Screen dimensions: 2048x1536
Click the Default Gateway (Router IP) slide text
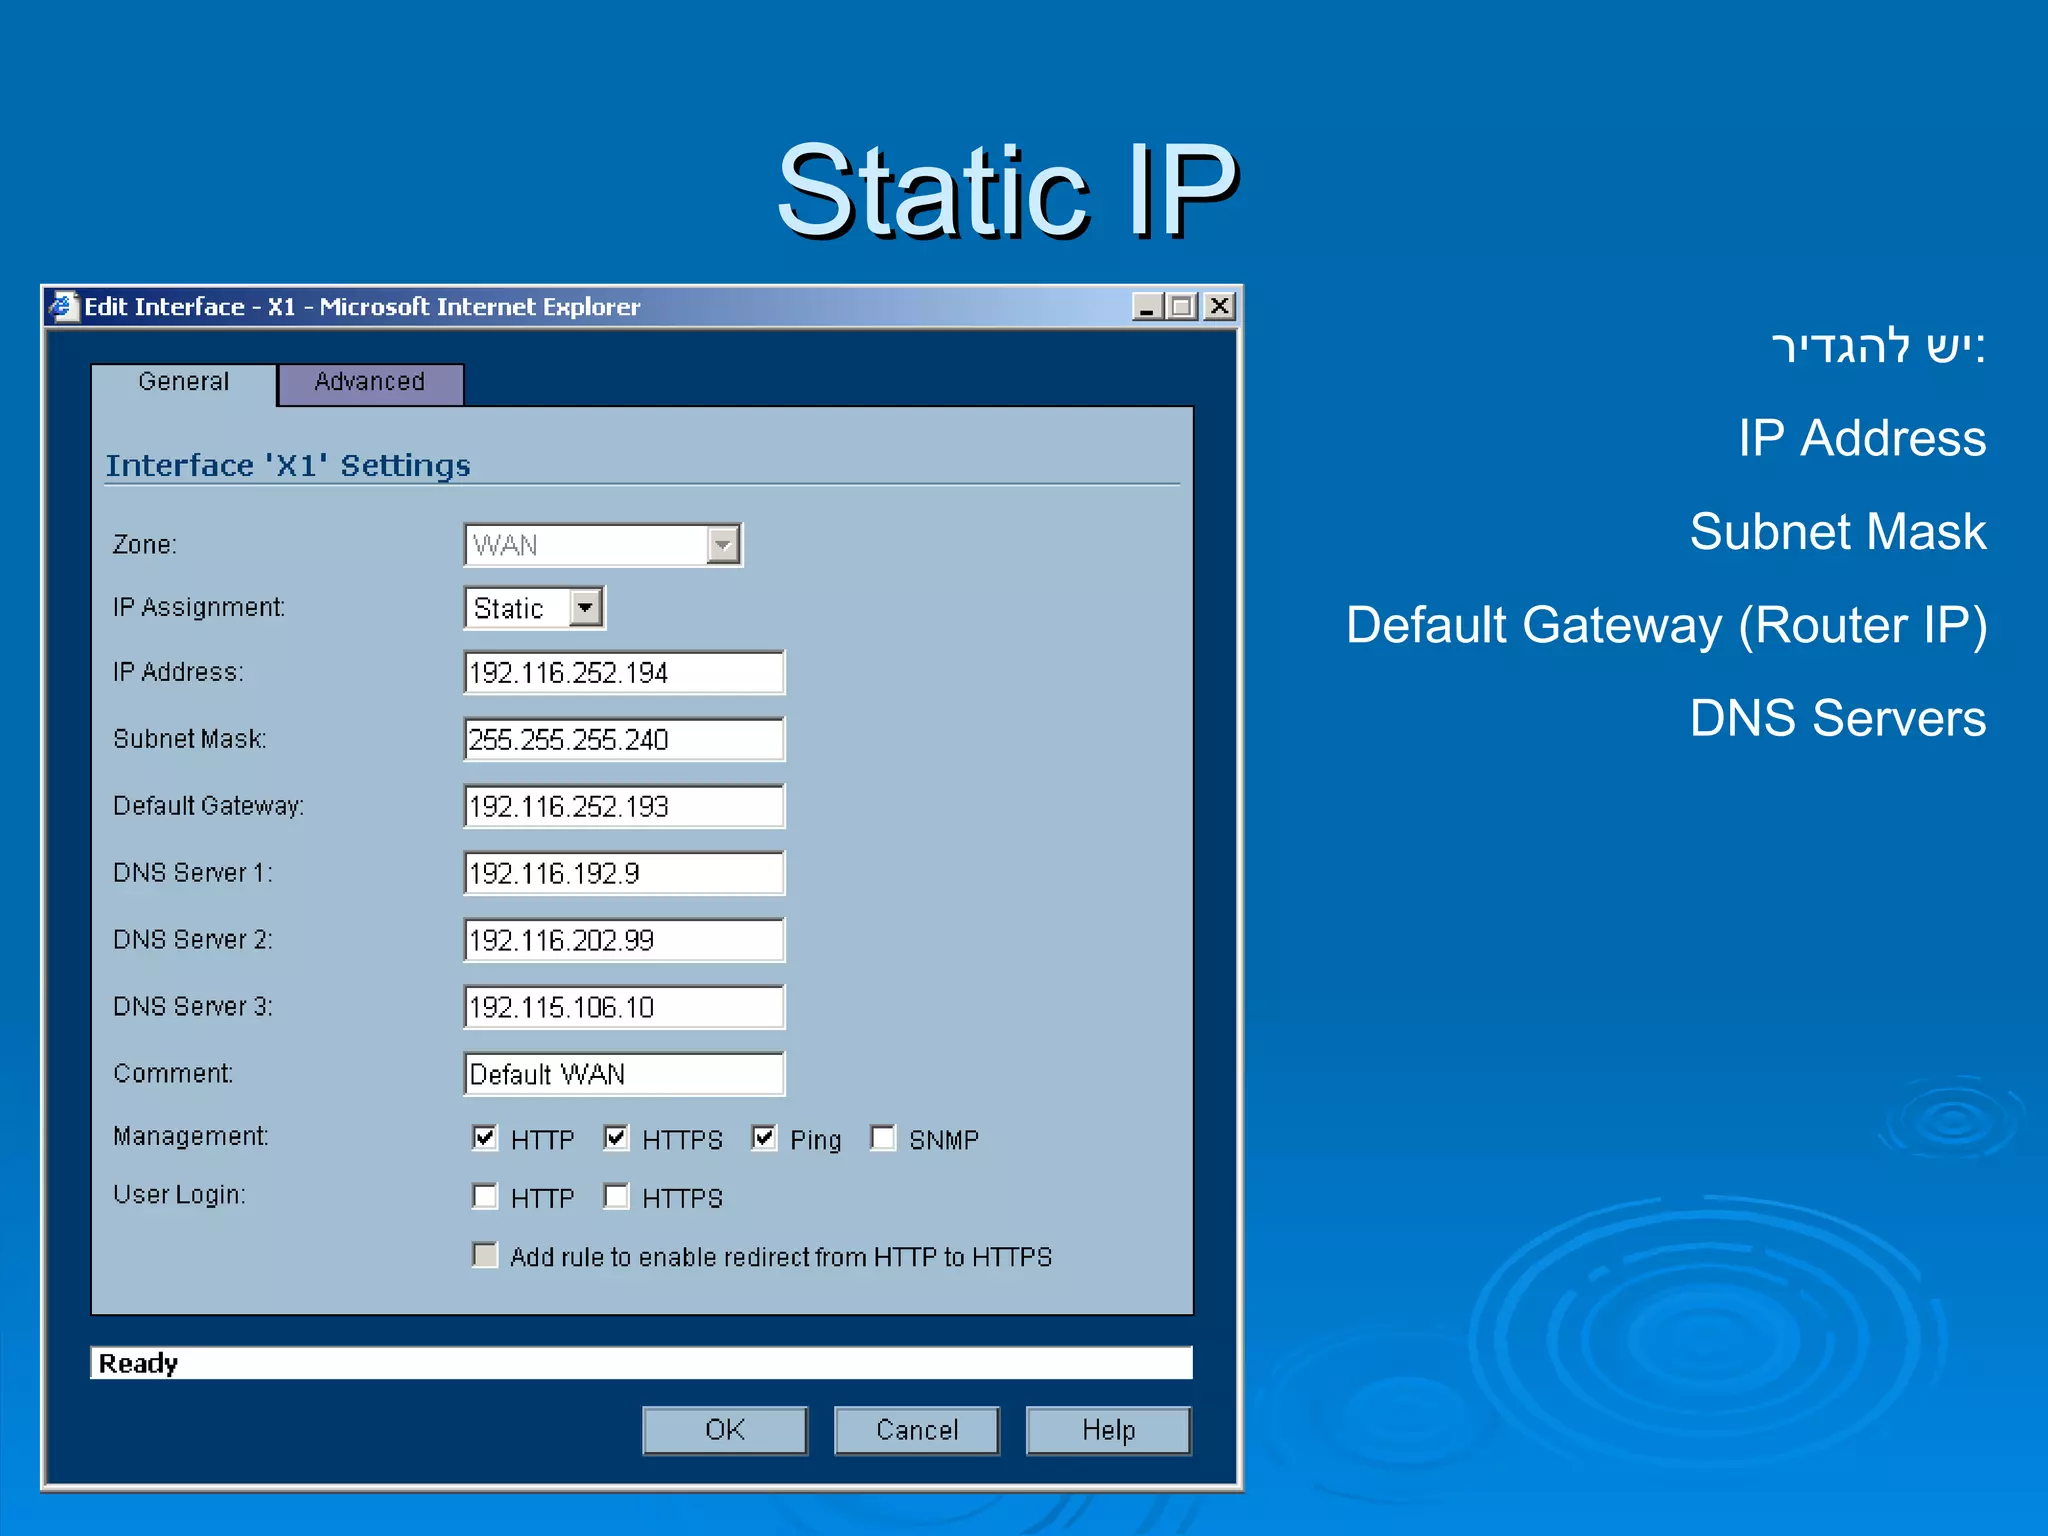tap(1666, 626)
